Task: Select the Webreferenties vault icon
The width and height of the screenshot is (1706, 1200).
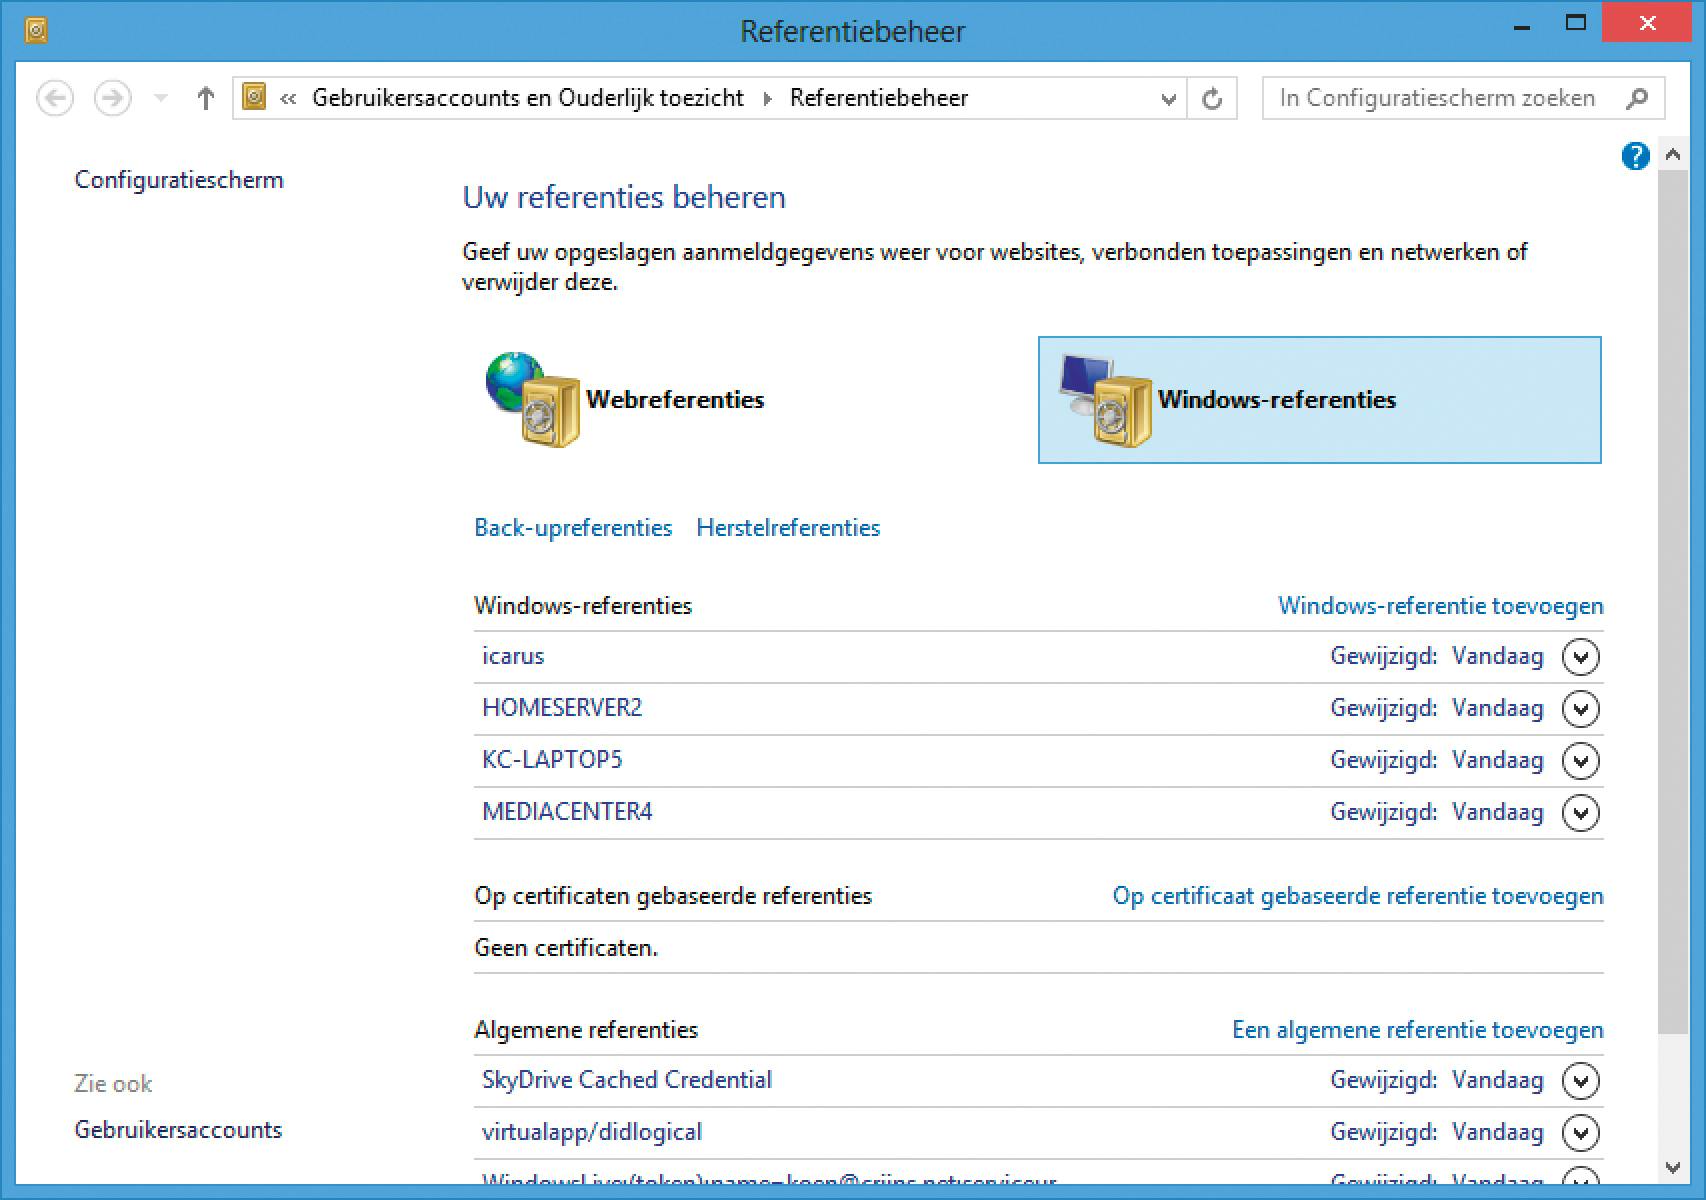Action: [533, 399]
